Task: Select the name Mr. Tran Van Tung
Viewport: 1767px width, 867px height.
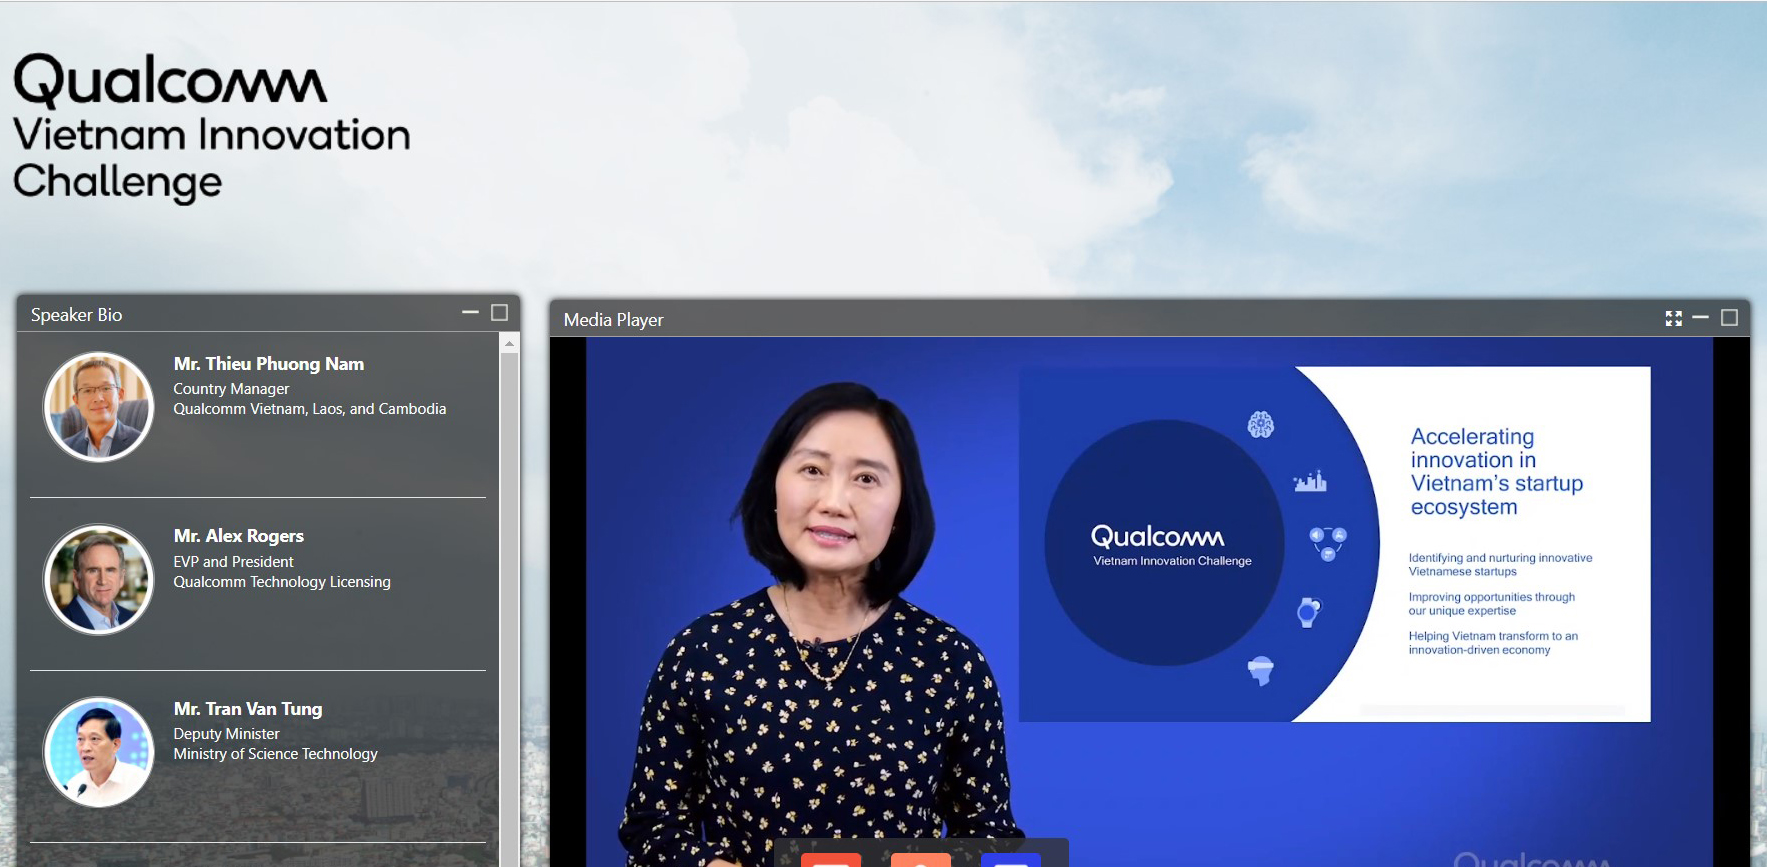Action: [248, 709]
